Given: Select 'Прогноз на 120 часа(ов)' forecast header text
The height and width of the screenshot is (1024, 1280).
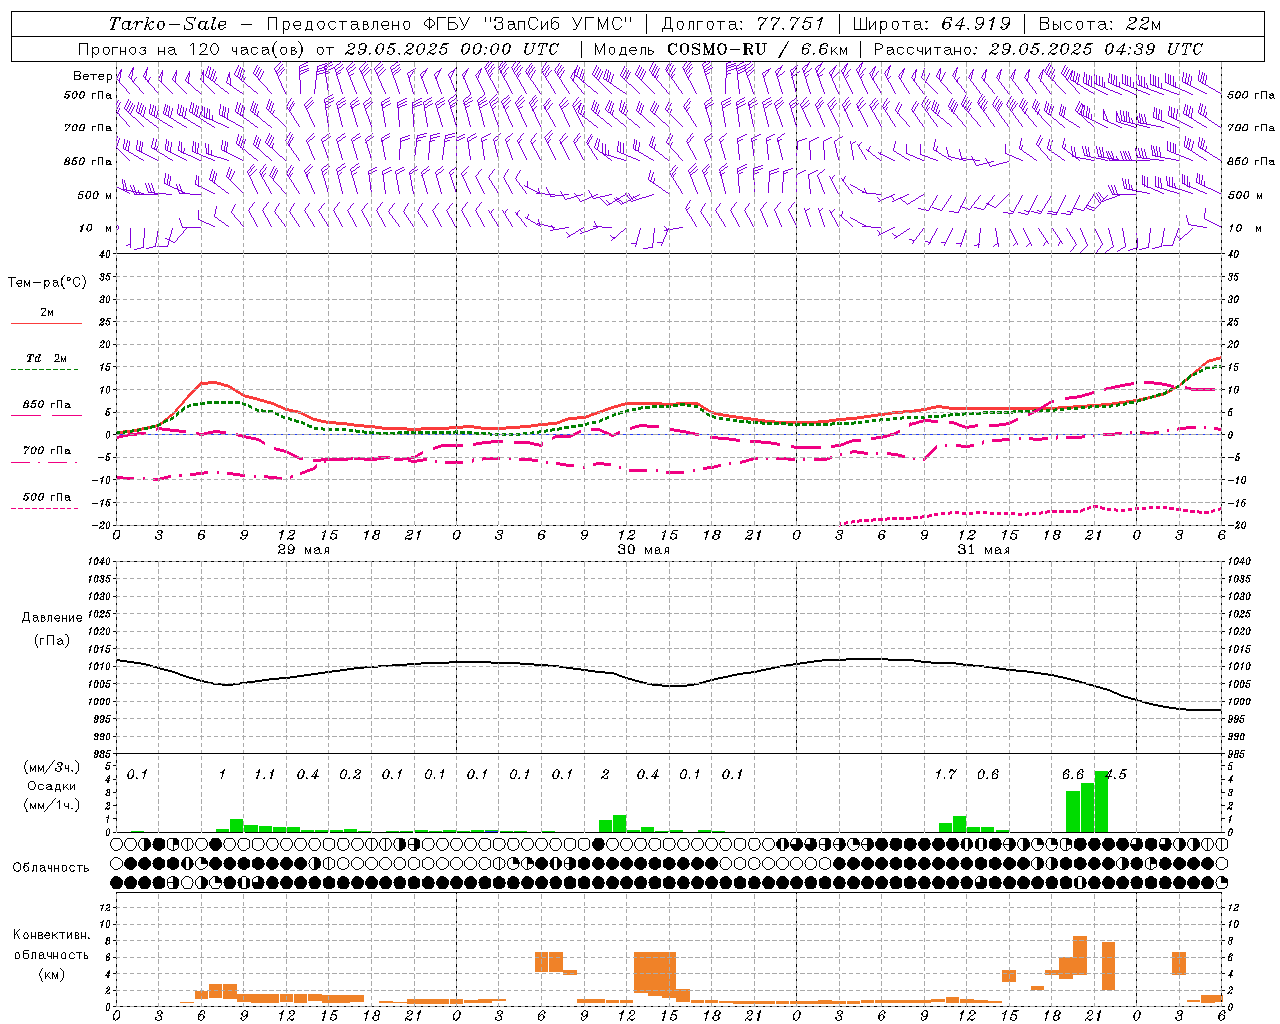Looking at the screenshot, I should 193,49.
